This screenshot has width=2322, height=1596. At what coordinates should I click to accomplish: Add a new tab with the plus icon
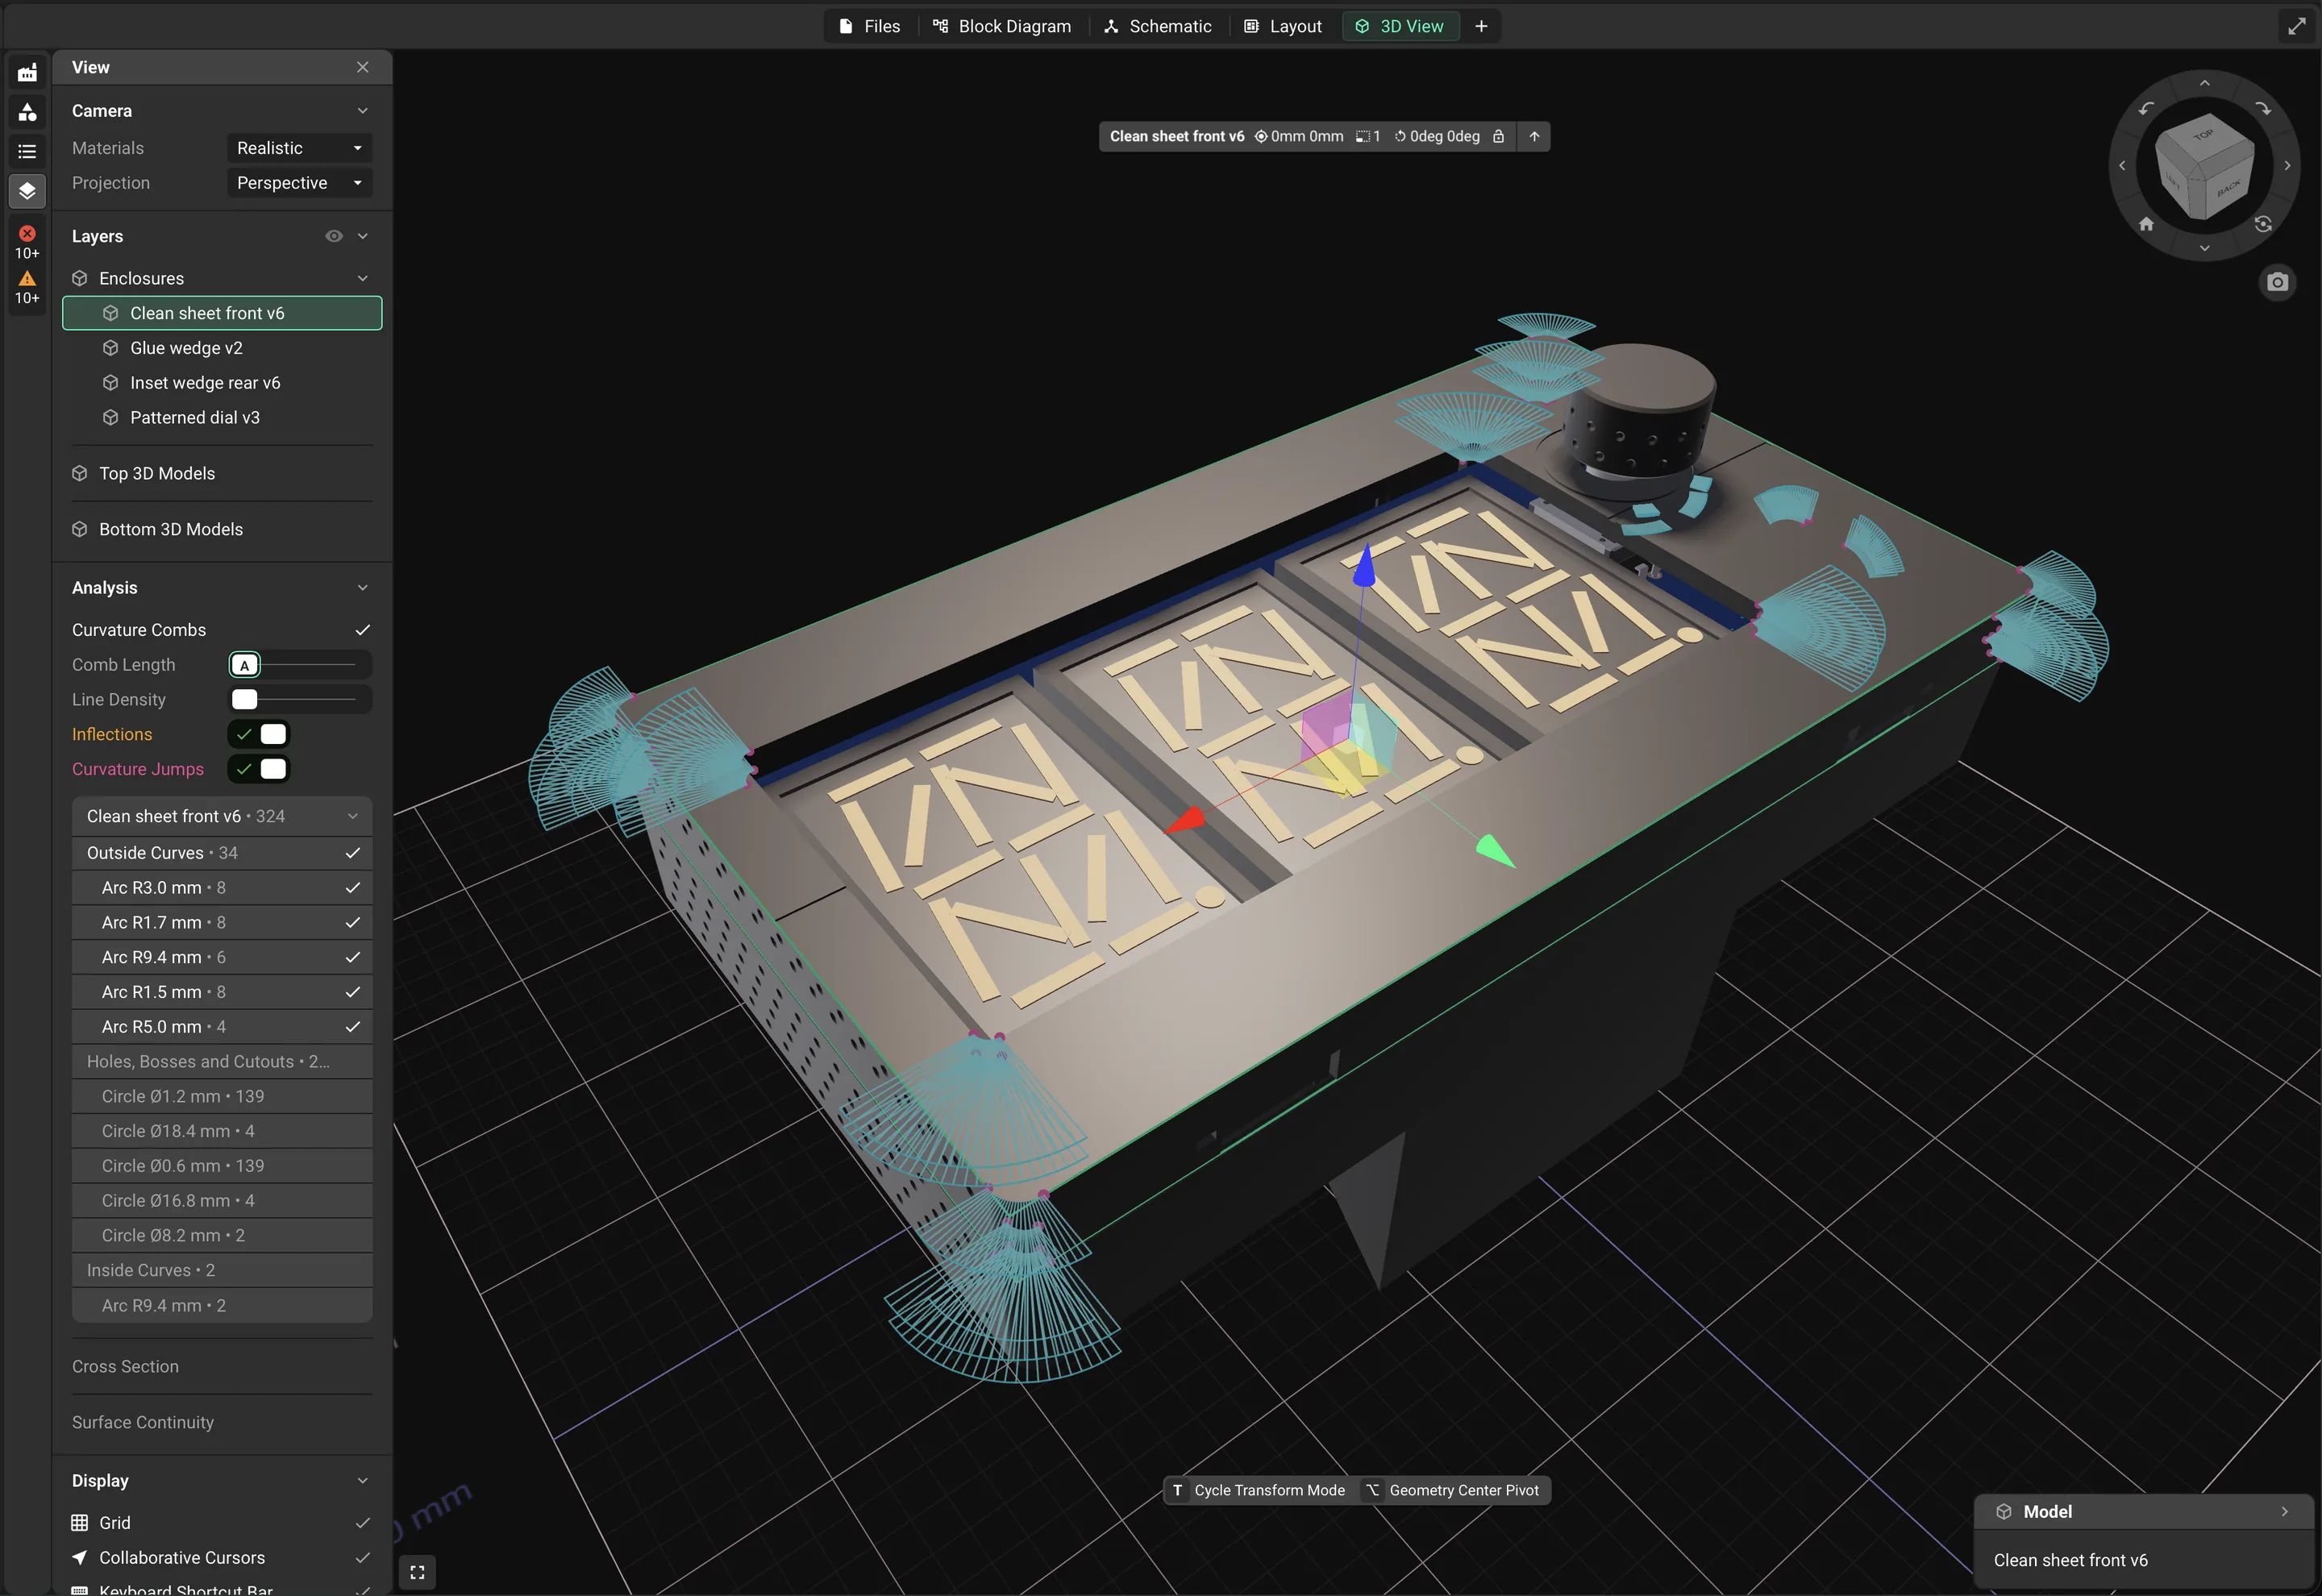pyautogui.click(x=1481, y=26)
